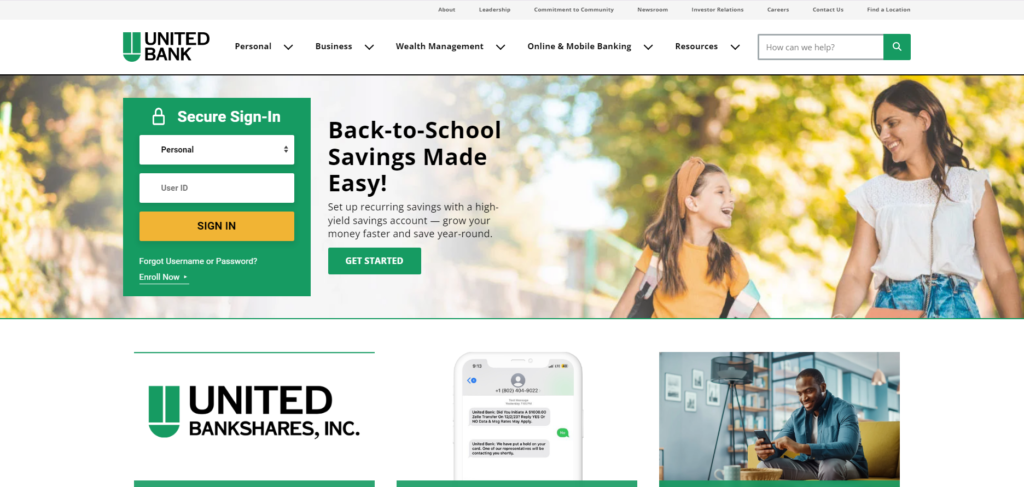Open Find a Location link
Image resolution: width=1024 pixels, height=487 pixels.
pos(889,10)
